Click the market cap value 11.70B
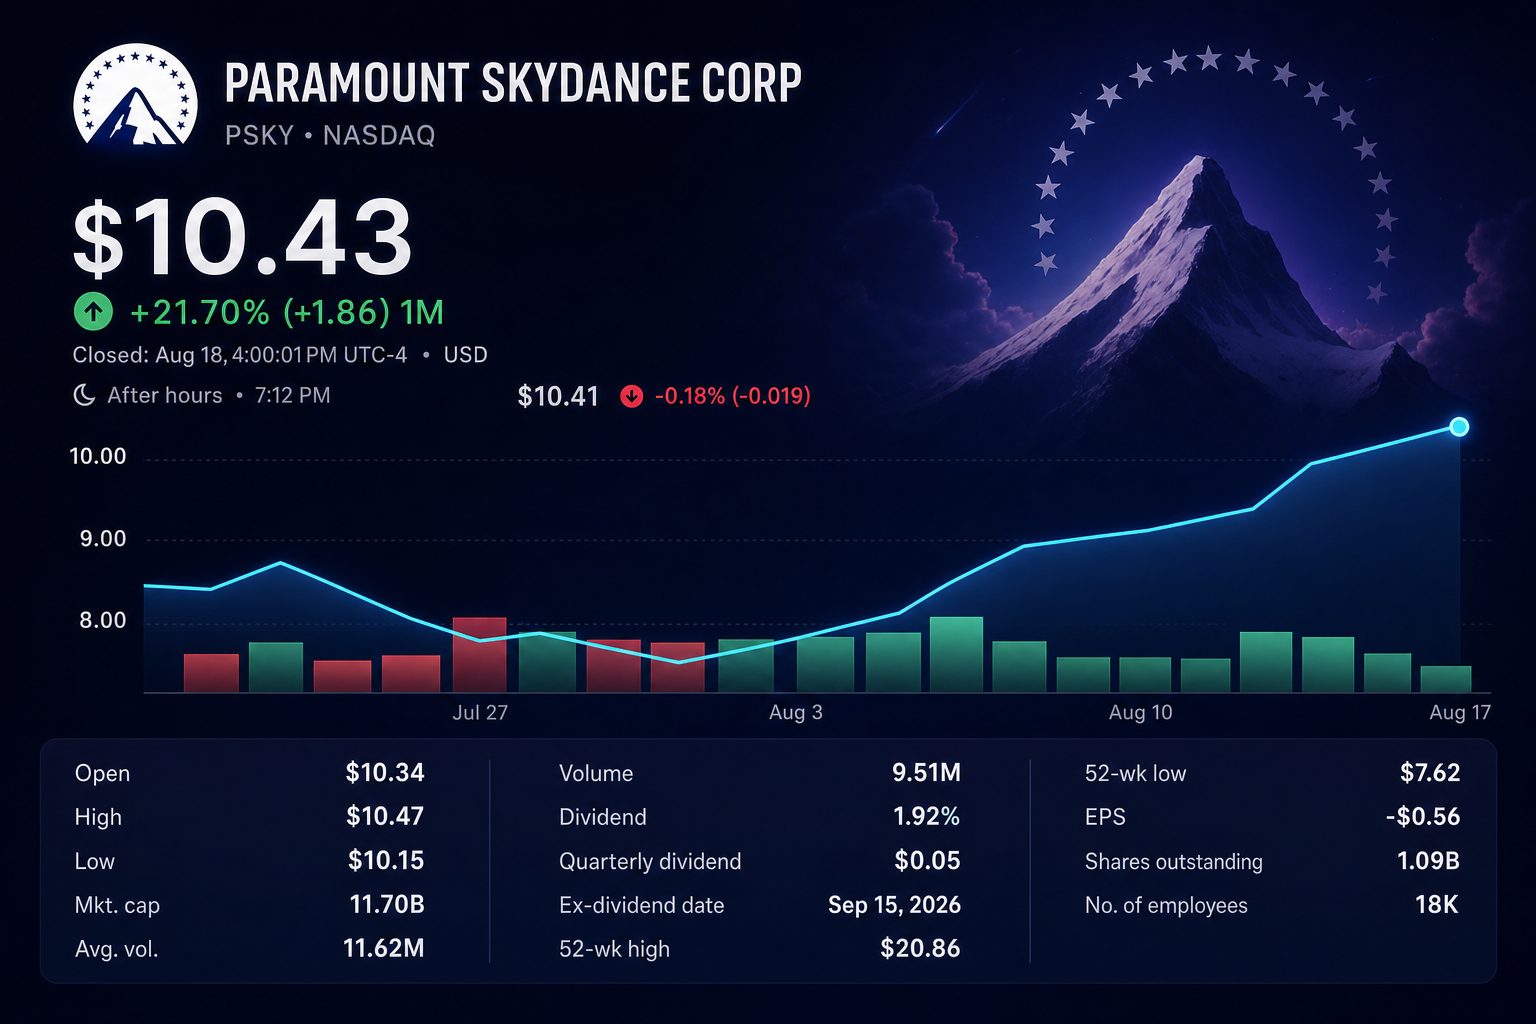The width and height of the screenshot is (1536, 1024). (x=387, y=905)
